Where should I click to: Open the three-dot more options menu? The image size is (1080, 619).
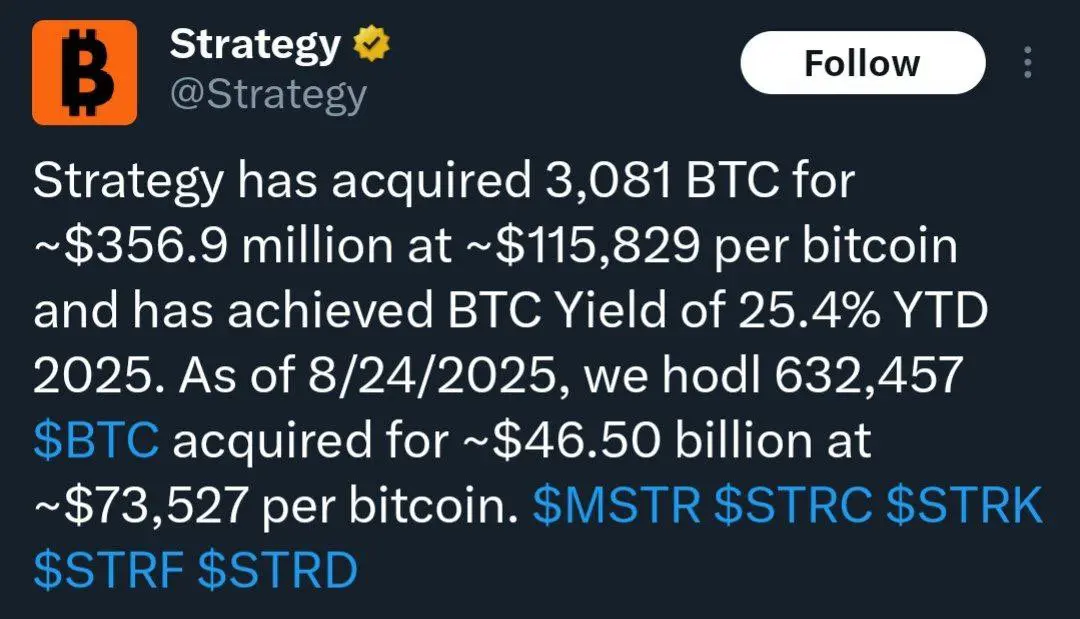tap(1028, 63)
